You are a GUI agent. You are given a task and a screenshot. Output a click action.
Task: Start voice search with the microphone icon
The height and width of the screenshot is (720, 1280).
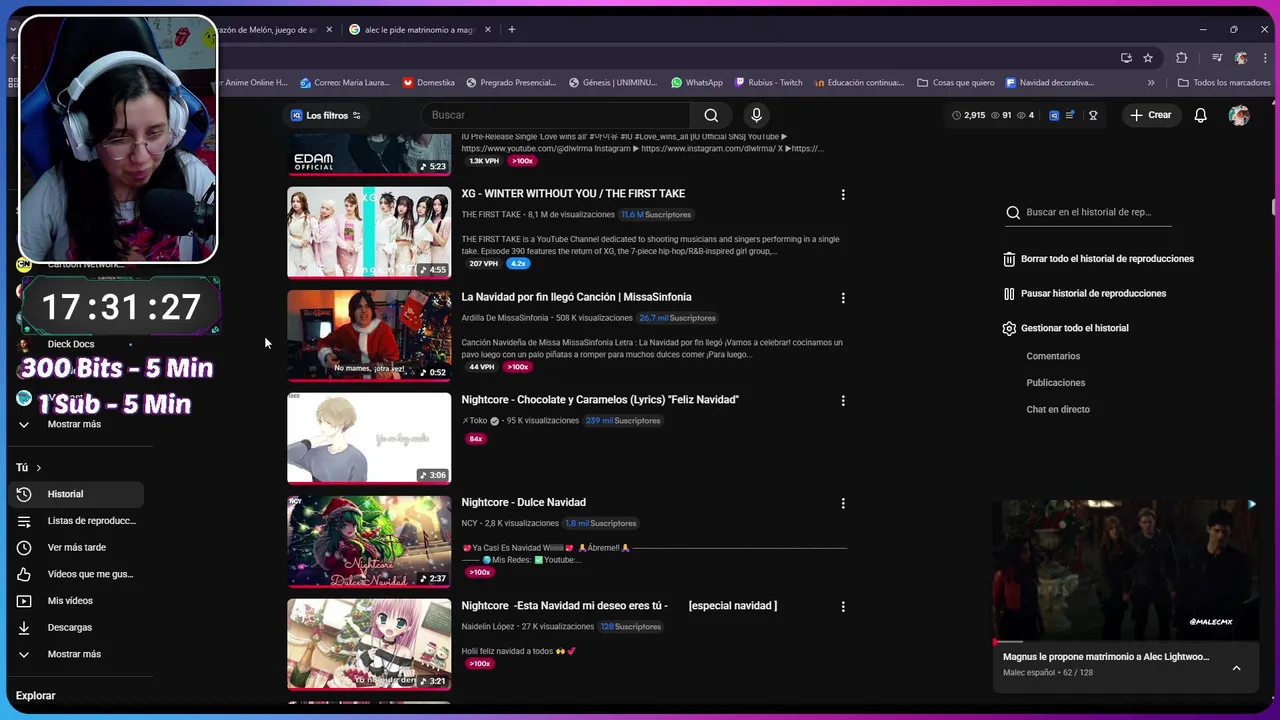coord(756,115)
